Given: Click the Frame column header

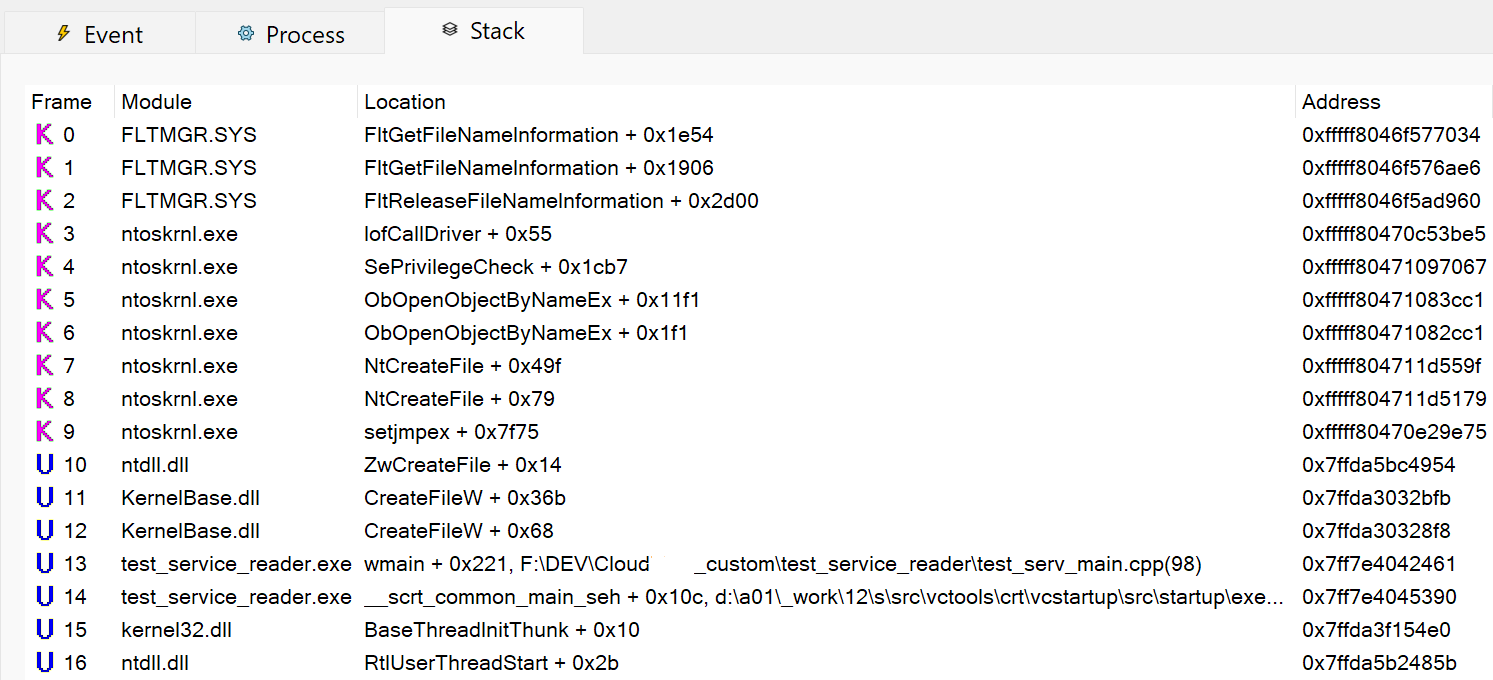Looking at the screenshot, I should (62, 101).
